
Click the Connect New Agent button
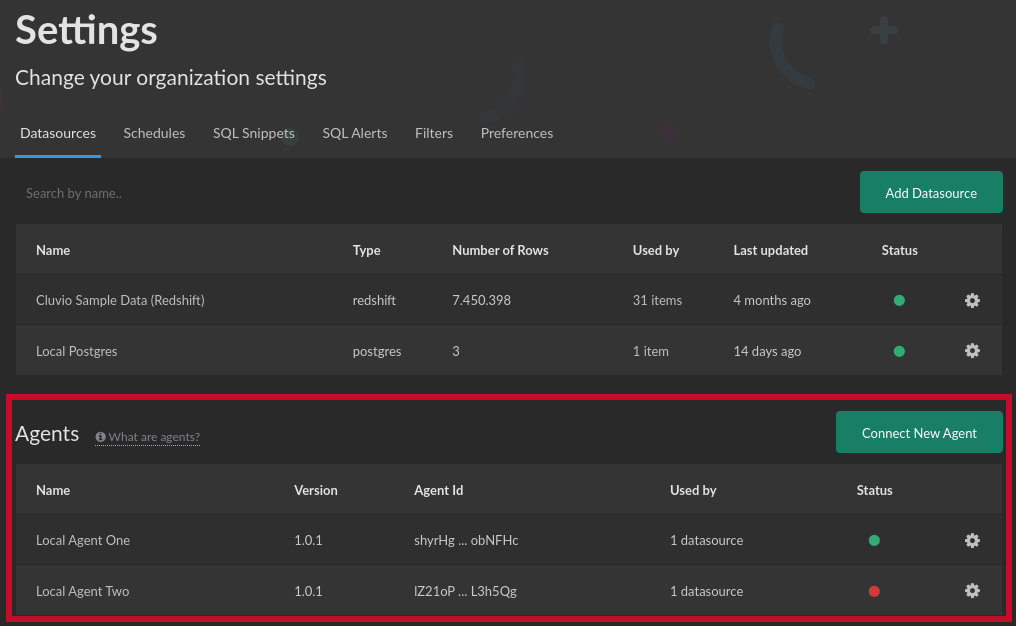[x=919, y=432]
